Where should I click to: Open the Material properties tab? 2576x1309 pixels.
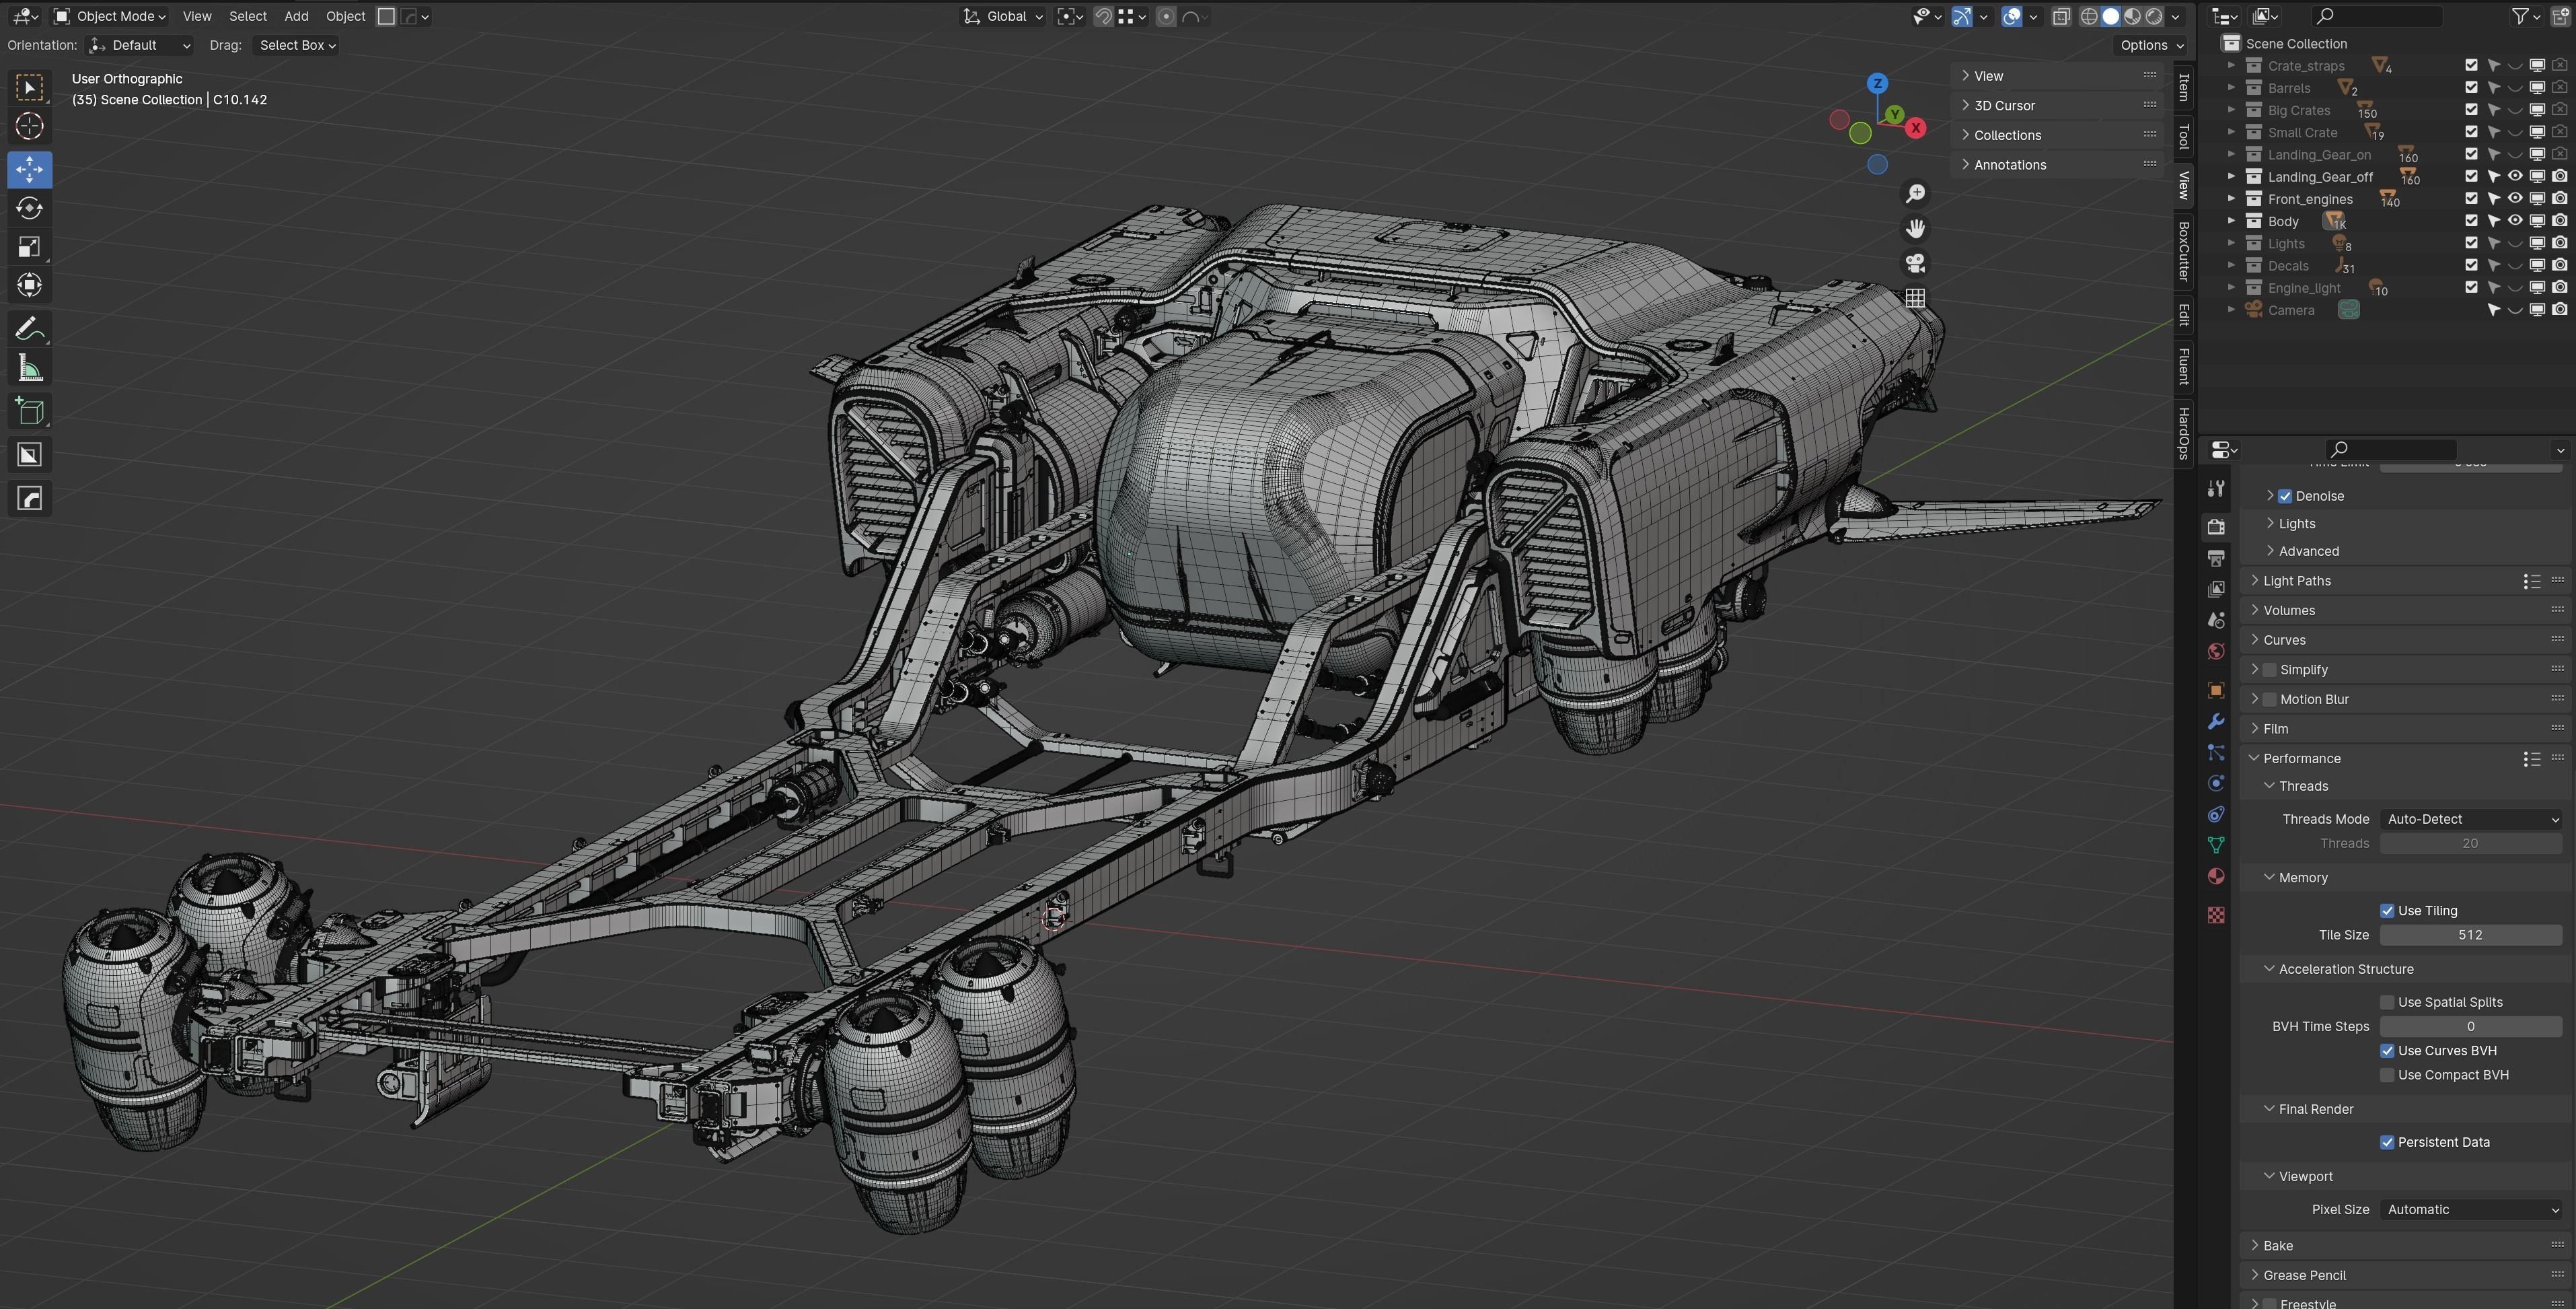pyautogui.click(x=2216, y=876)
